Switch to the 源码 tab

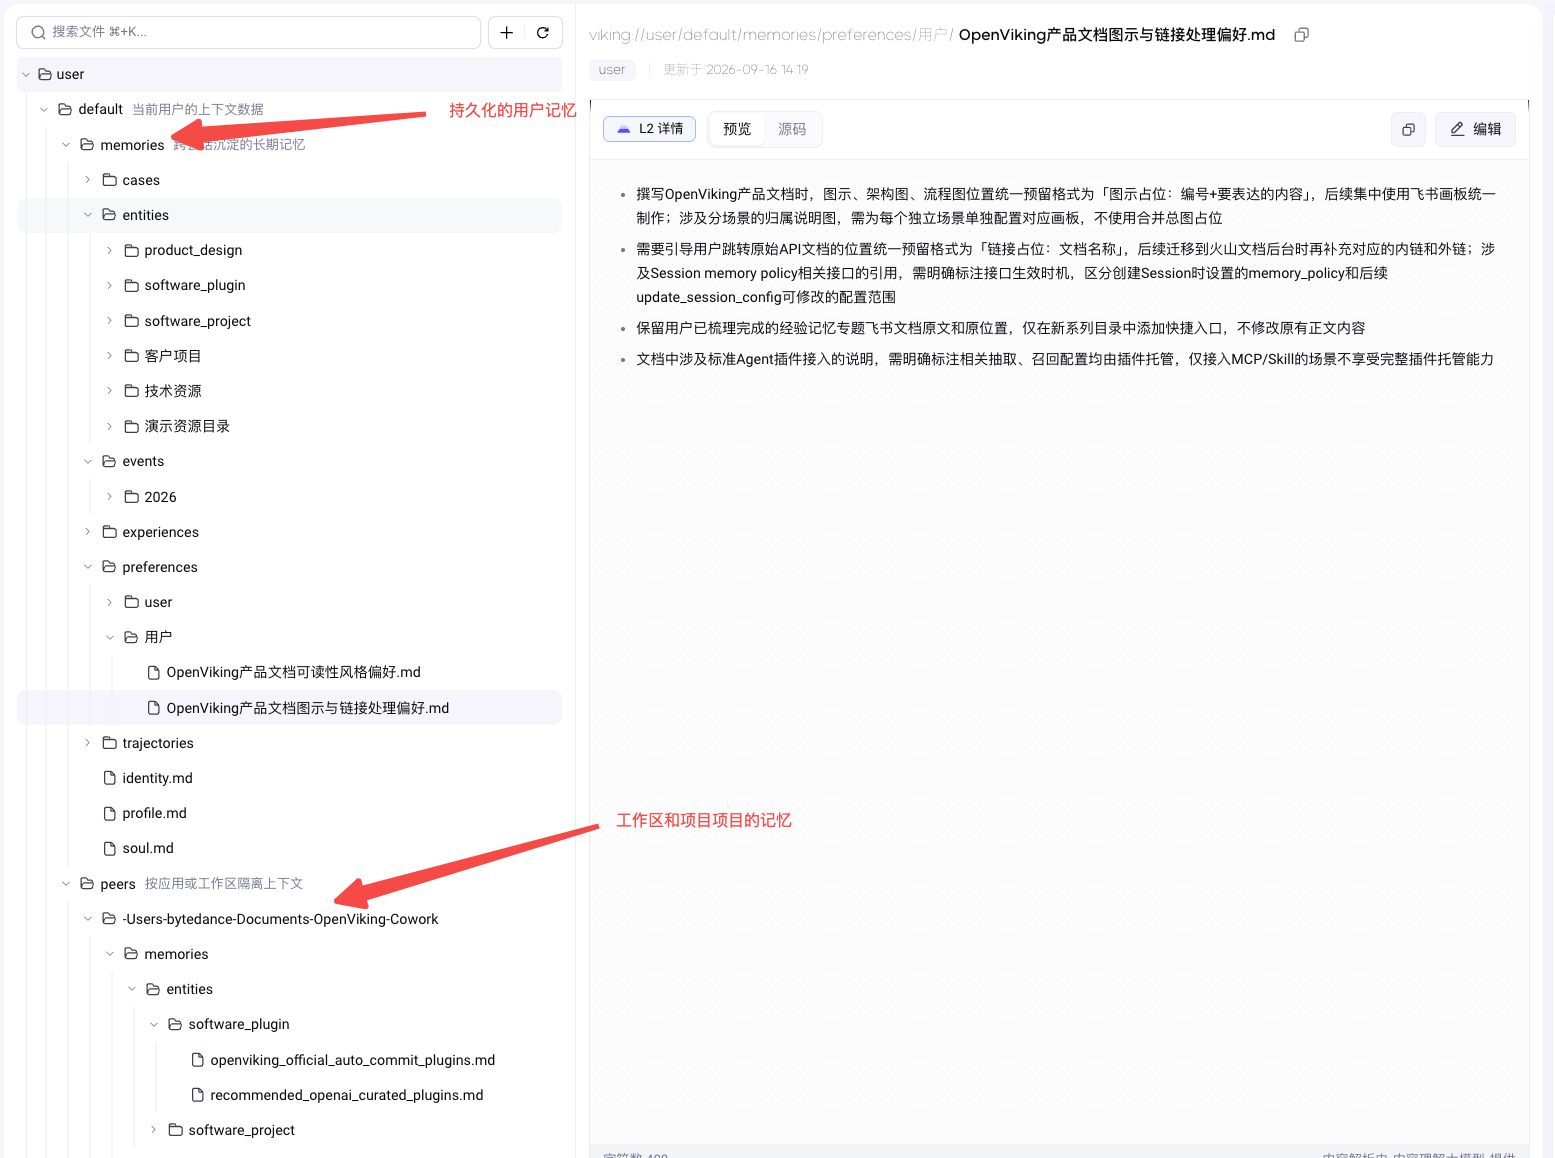click(x=792, y=129)
